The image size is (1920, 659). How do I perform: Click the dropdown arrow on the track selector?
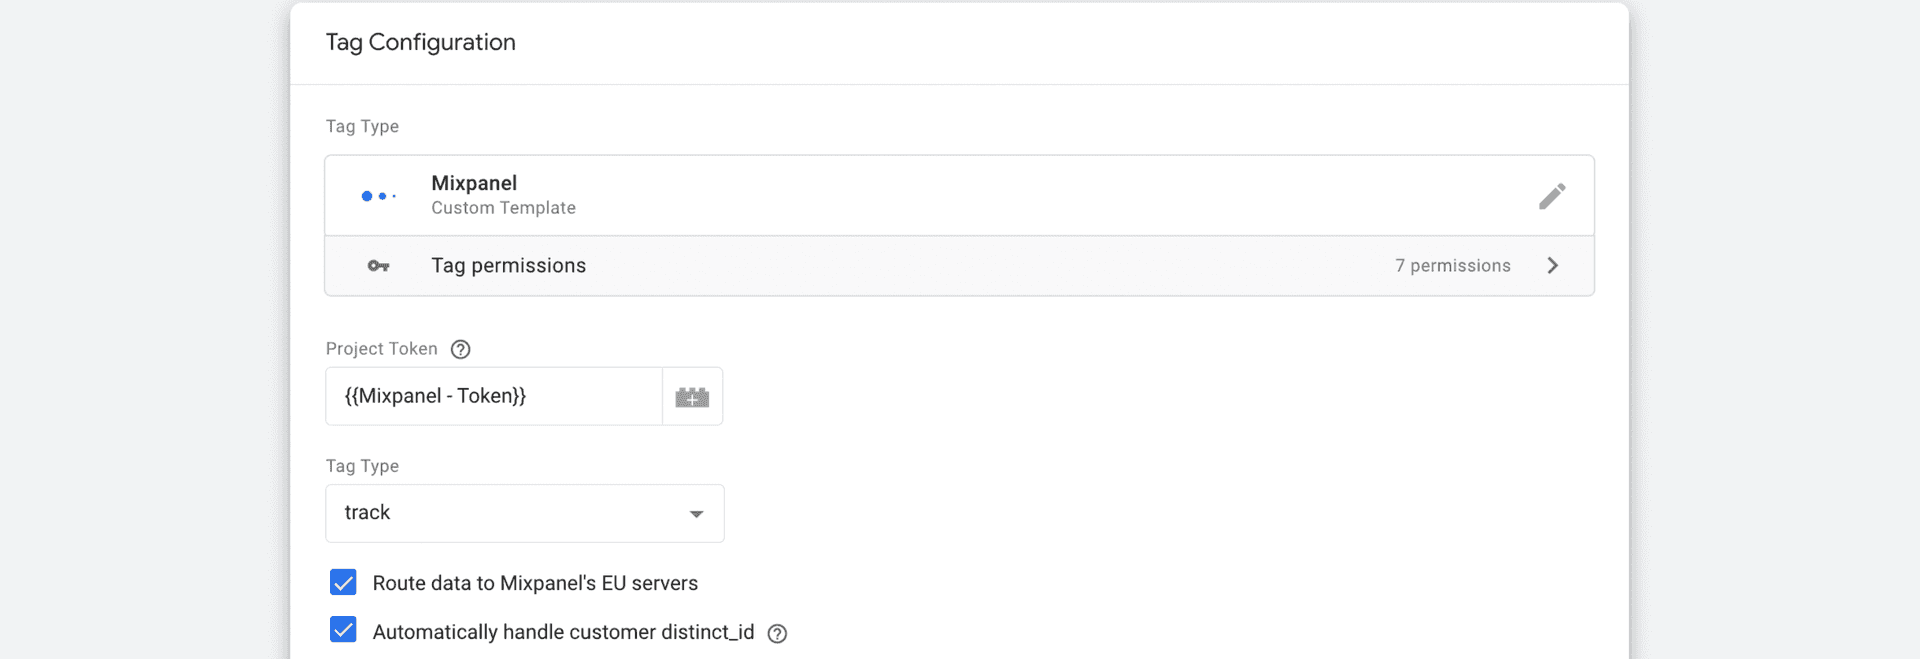pos(696,513)
